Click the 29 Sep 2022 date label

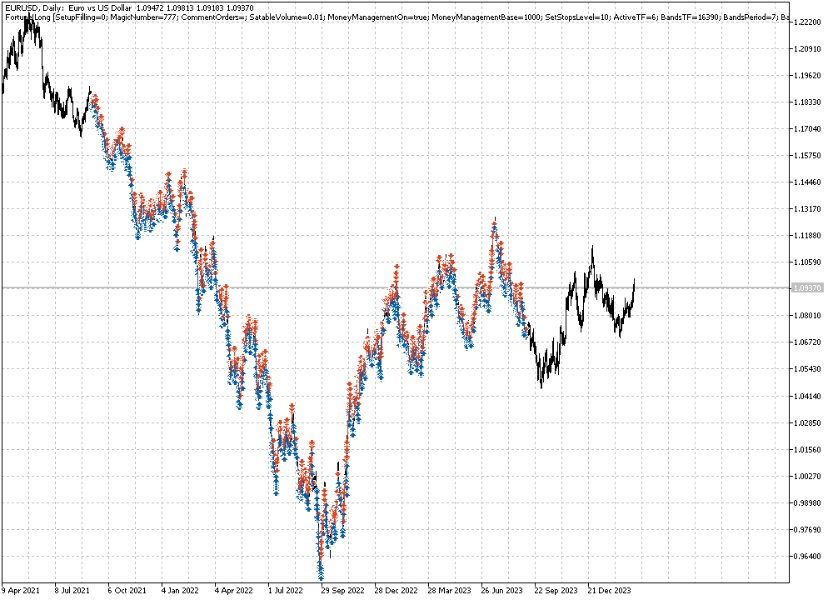pos(343,590)
